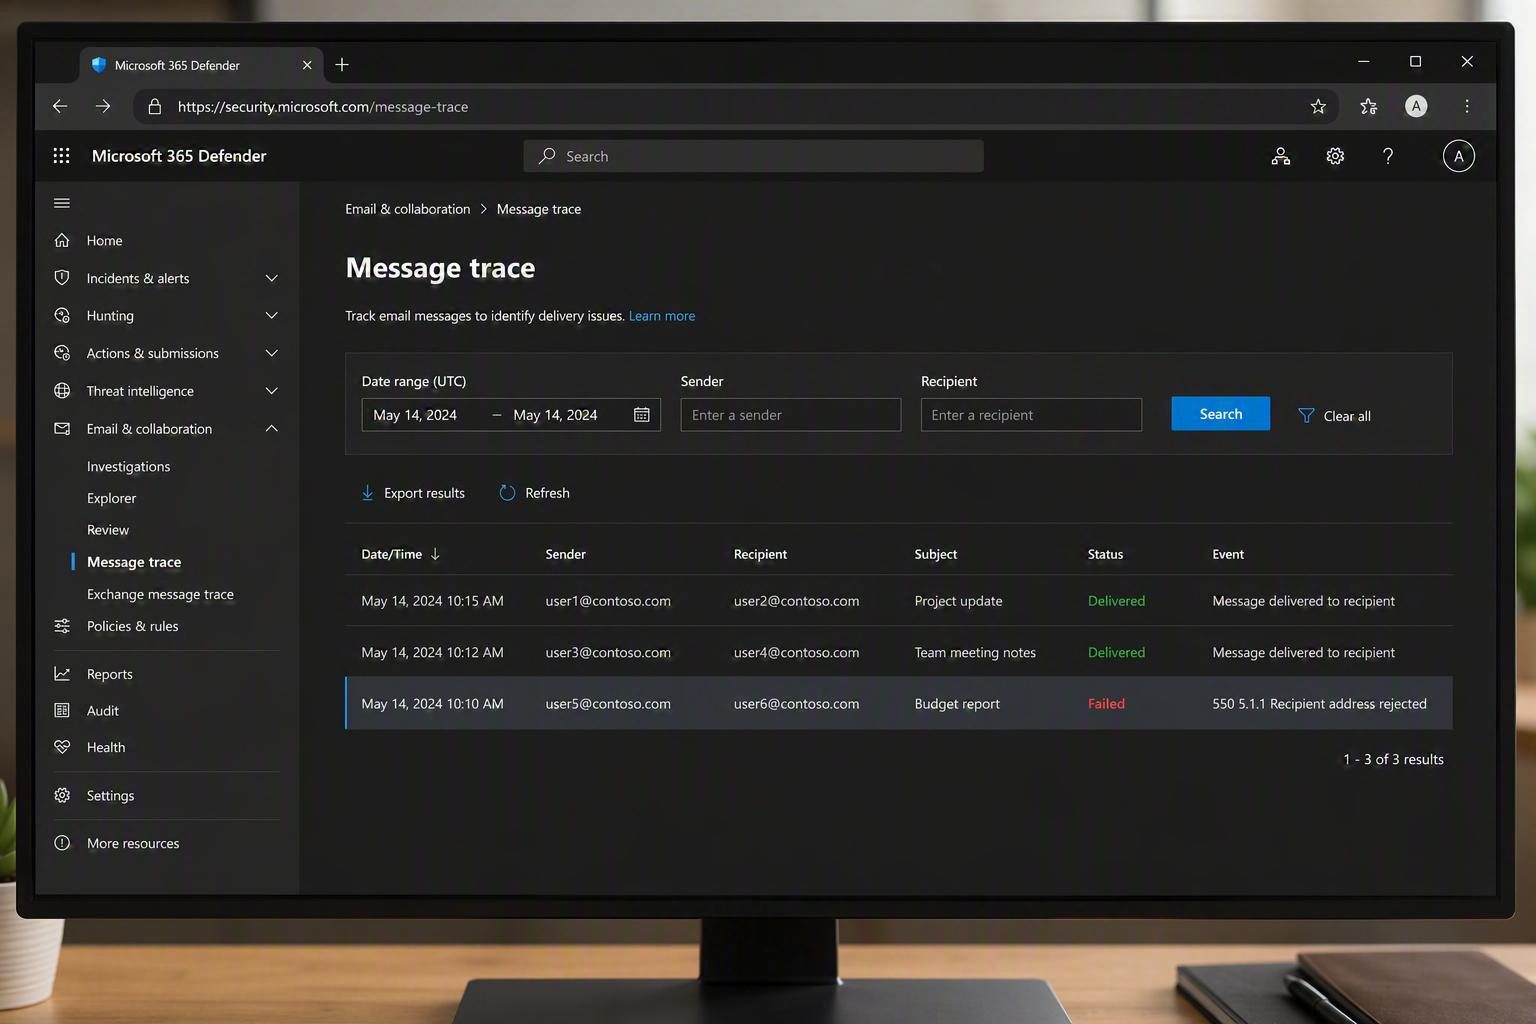This screenshot has width=1536, height=1024.
Task: Click the start date May 14, 2024
Action: point(415,415)
